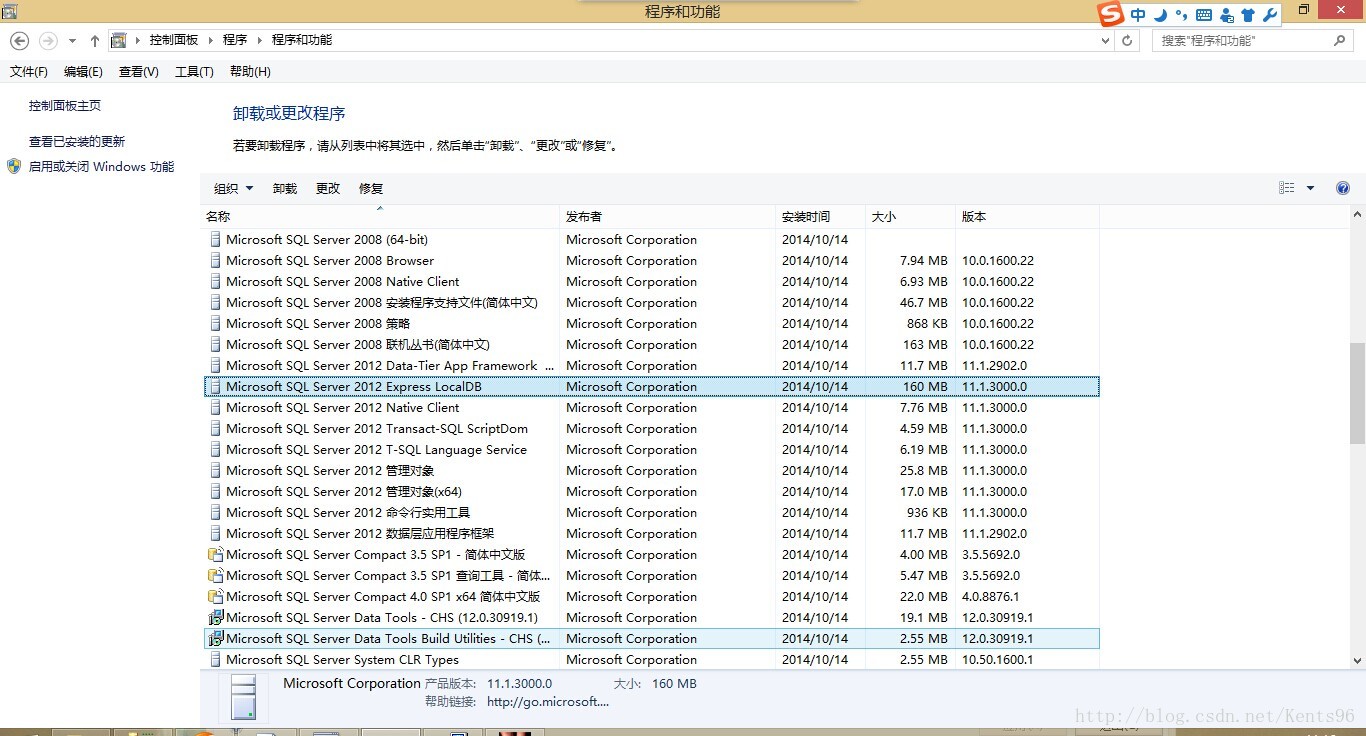This screenshot has width=1366, height=736.
Task: Open the 文件(F) menu
Action: click(x=29, y=72)
